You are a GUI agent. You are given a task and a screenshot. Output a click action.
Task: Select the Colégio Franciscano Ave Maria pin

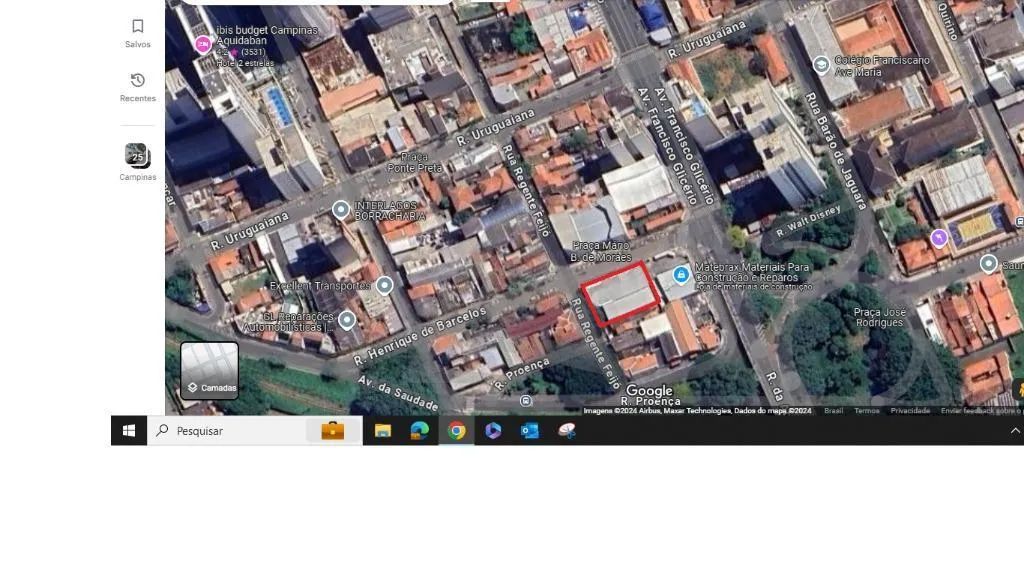pos(821,65)
